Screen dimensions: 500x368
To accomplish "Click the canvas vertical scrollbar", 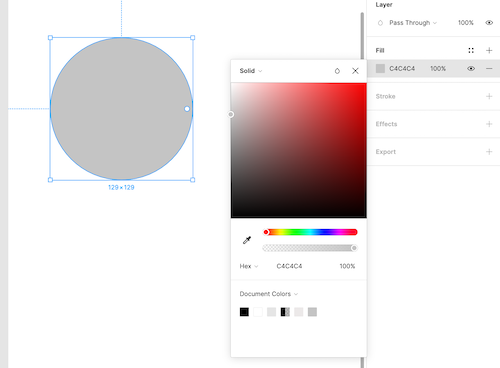I will [362, 36].
